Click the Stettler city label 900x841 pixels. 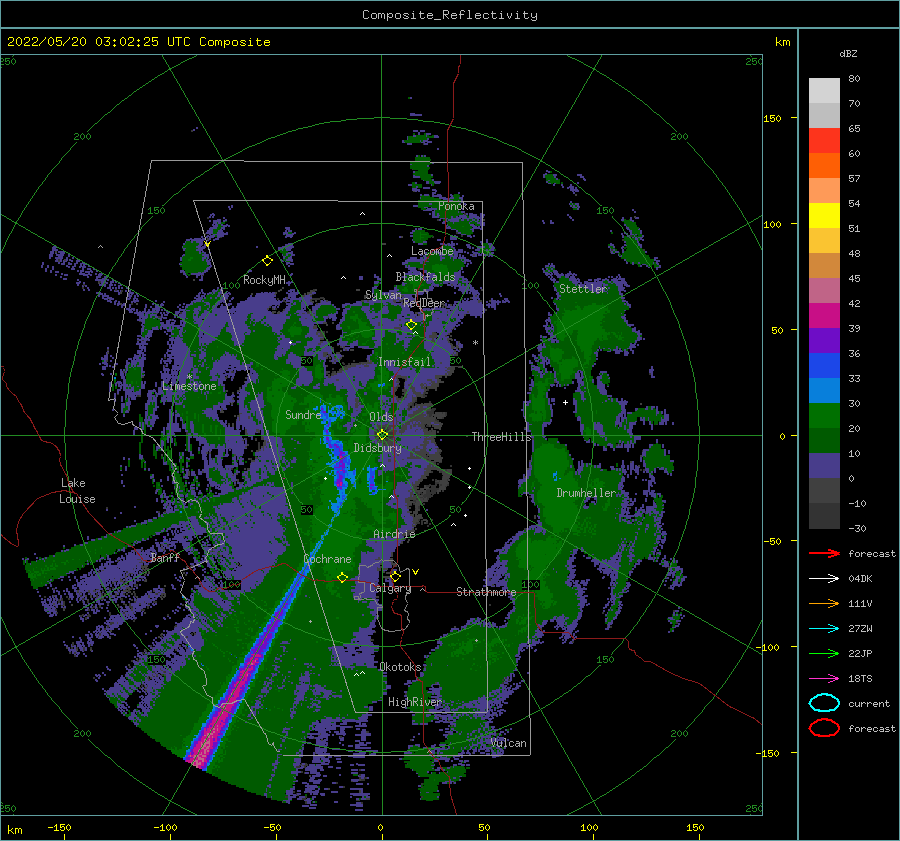coord(583,289)
